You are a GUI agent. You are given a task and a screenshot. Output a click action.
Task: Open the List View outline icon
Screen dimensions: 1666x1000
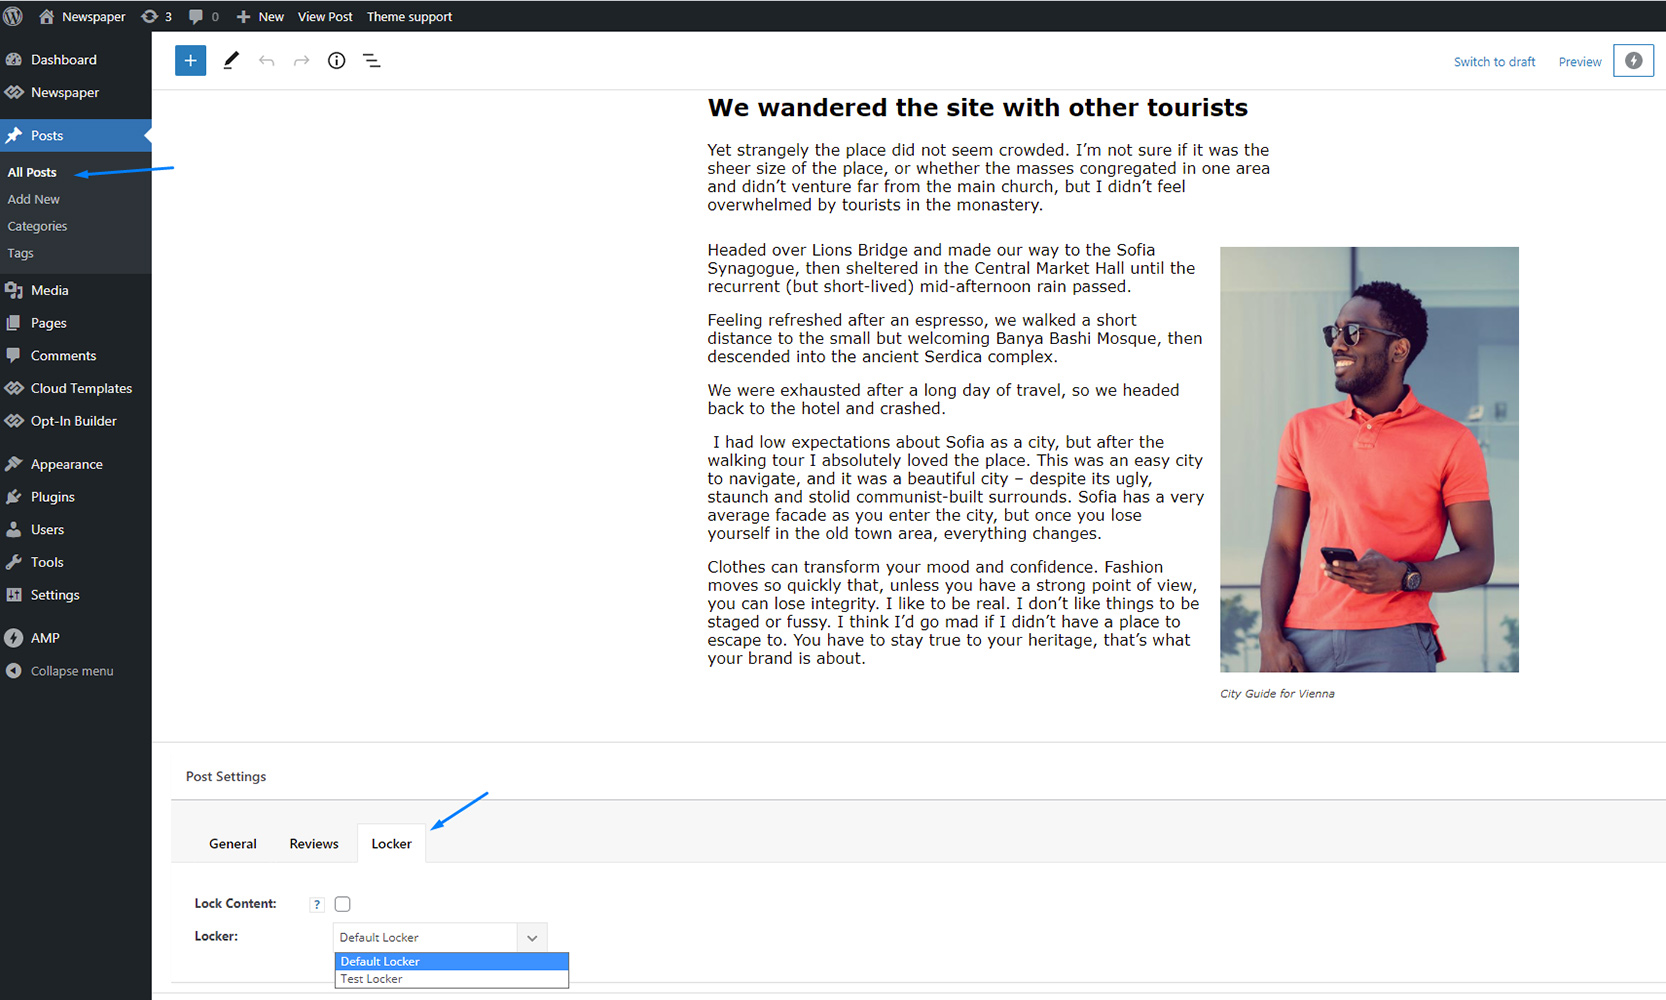(x=372, y=61)
